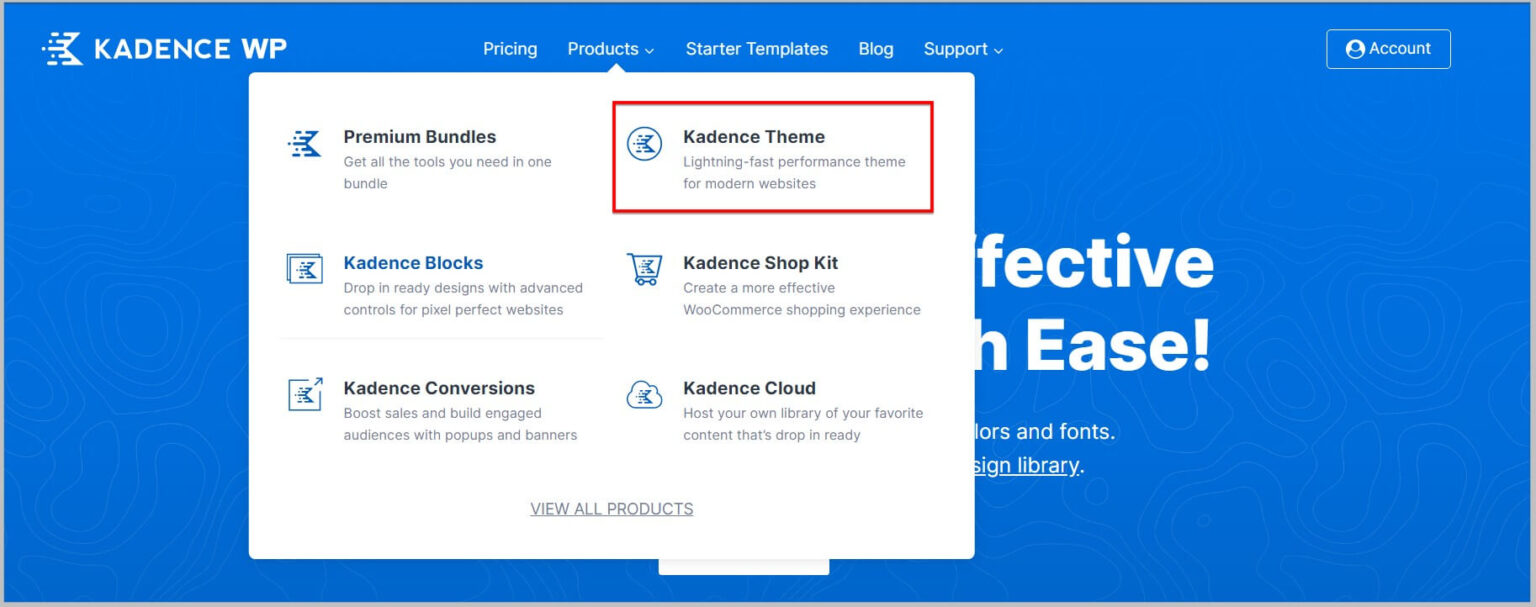Select the Kadence Blocks icon

pyautogui.click(x=303, y=268)
